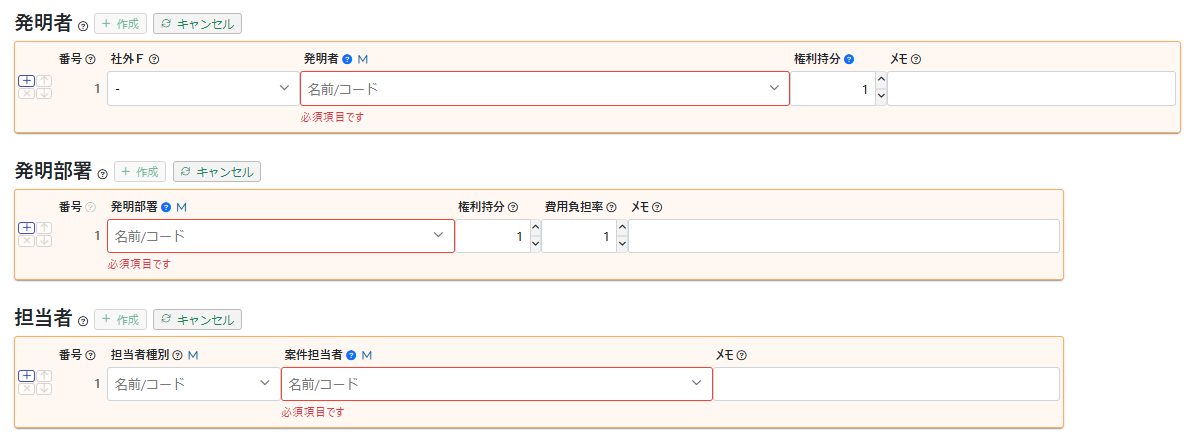
Task: Click the add-row plus icon in 担当者 section
Action: tap(26, 376)
